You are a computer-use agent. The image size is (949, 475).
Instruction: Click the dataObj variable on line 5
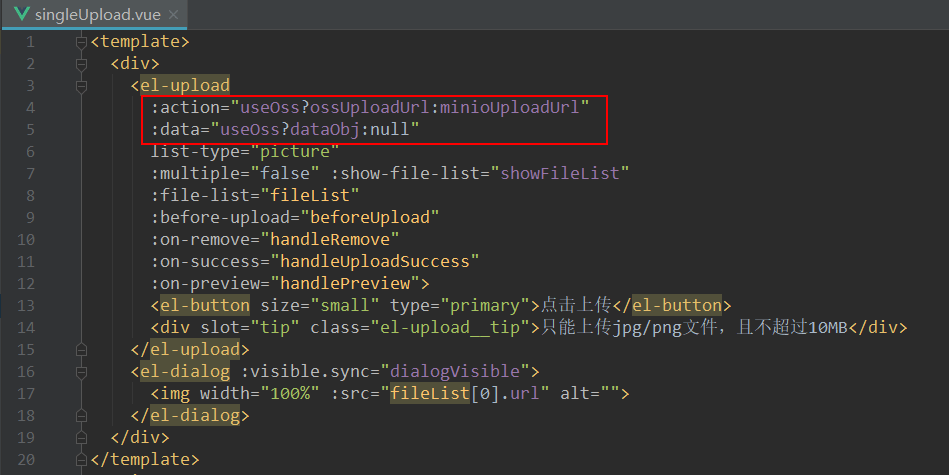coord(325,129)
